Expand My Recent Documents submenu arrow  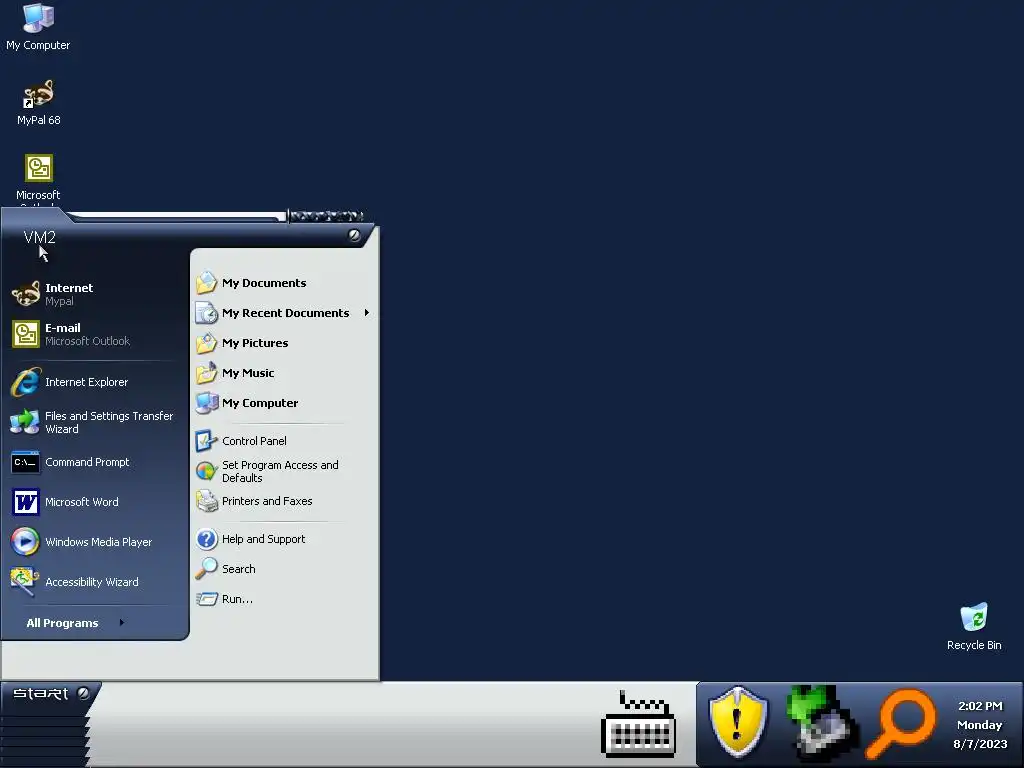366,313
